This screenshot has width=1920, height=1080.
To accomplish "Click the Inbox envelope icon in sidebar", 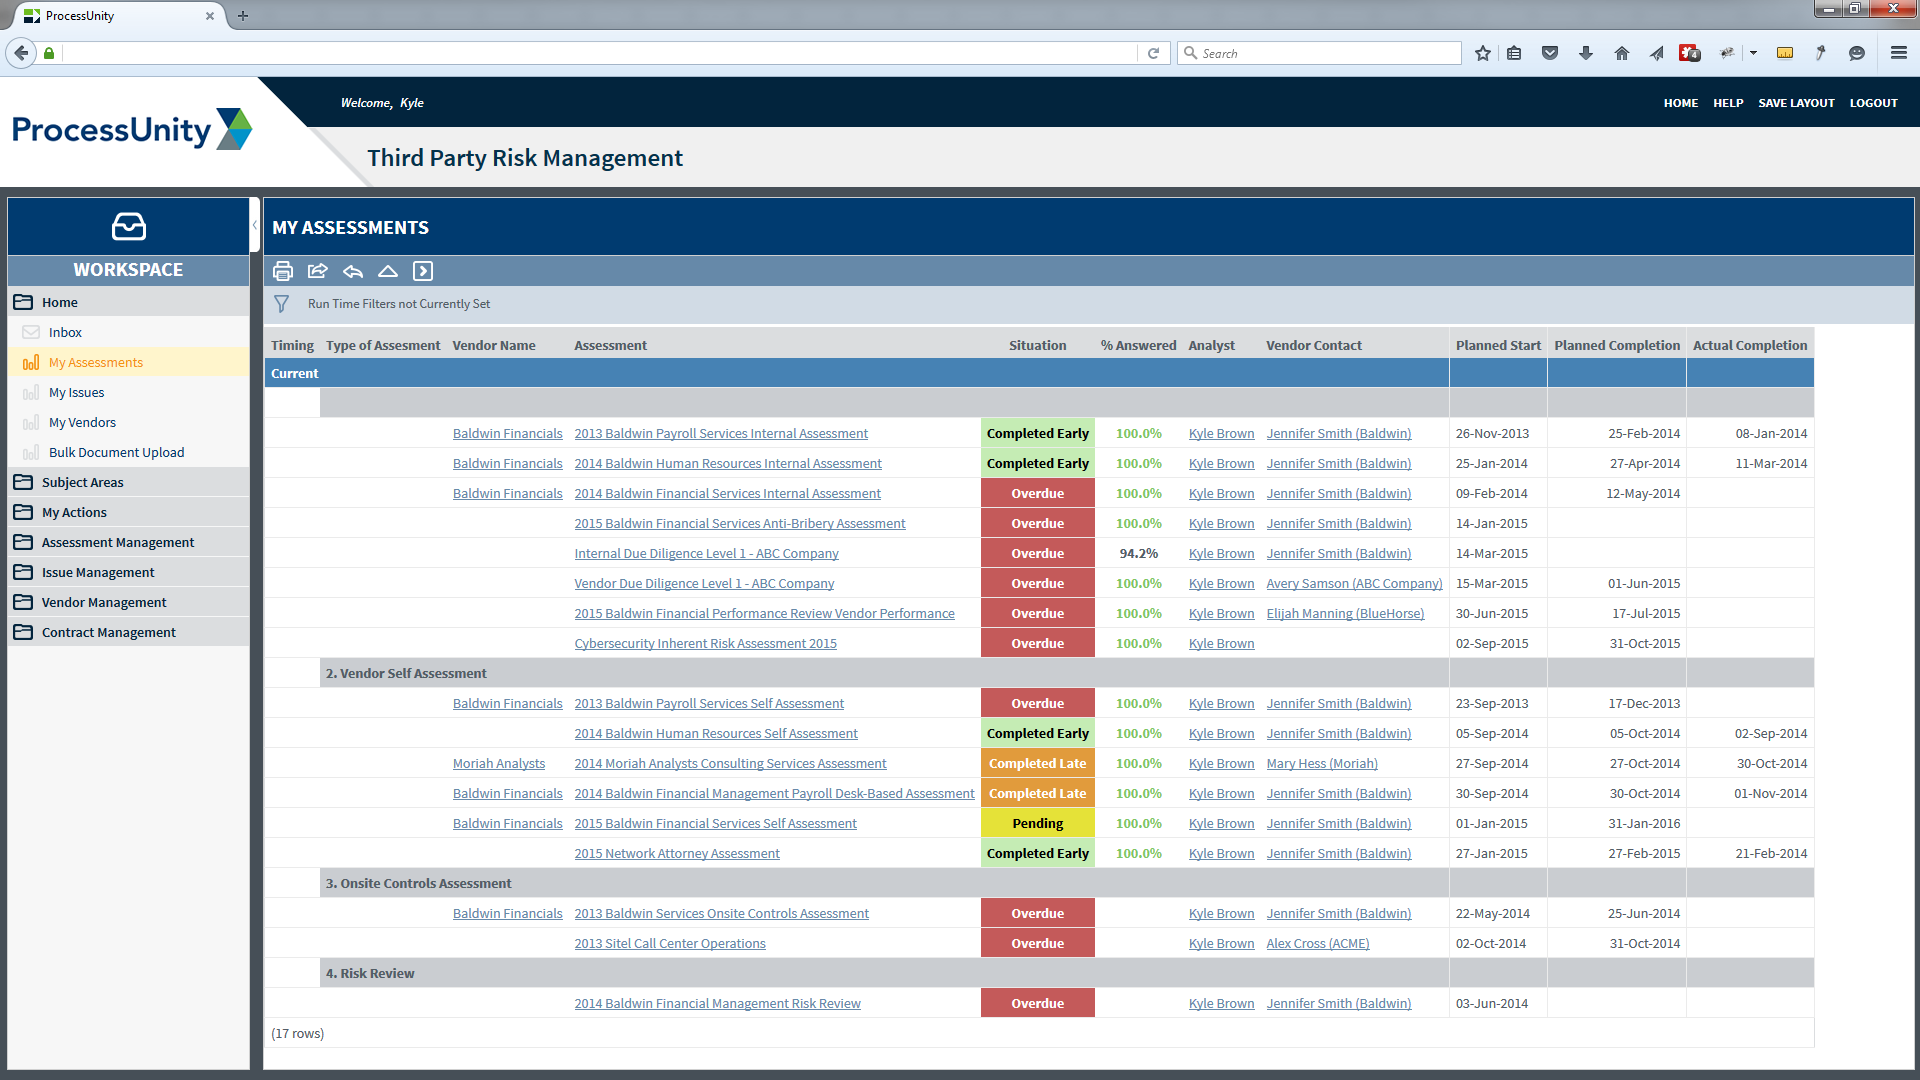I will point(31,332).
